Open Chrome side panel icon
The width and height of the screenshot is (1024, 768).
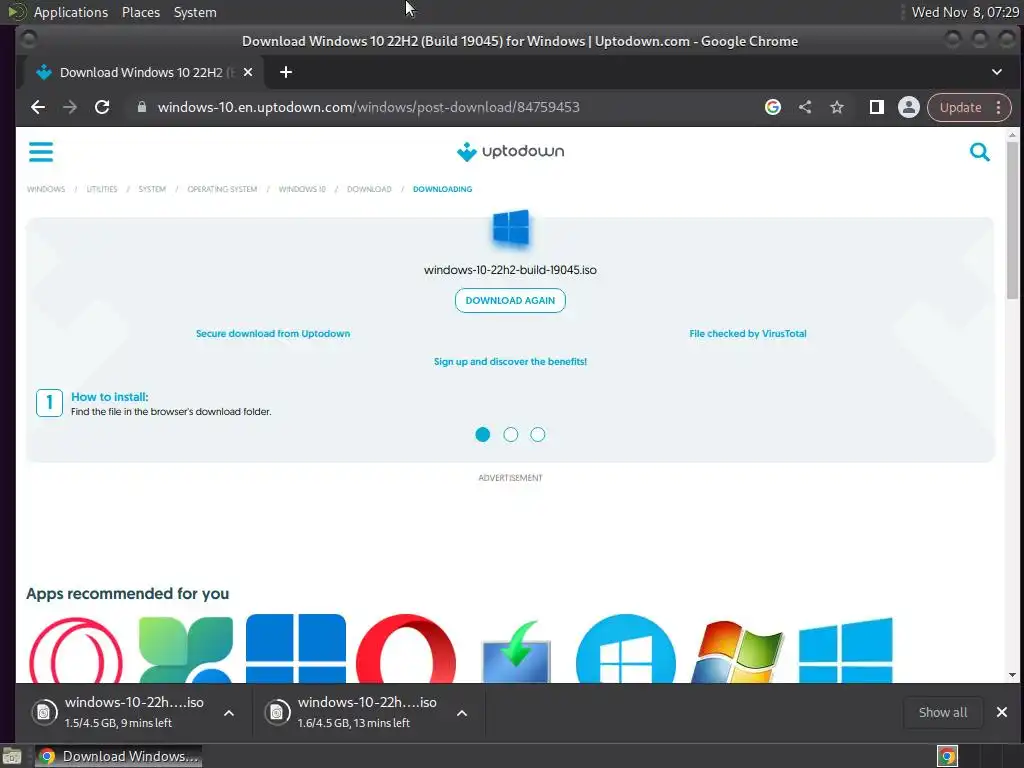point(876,107)
